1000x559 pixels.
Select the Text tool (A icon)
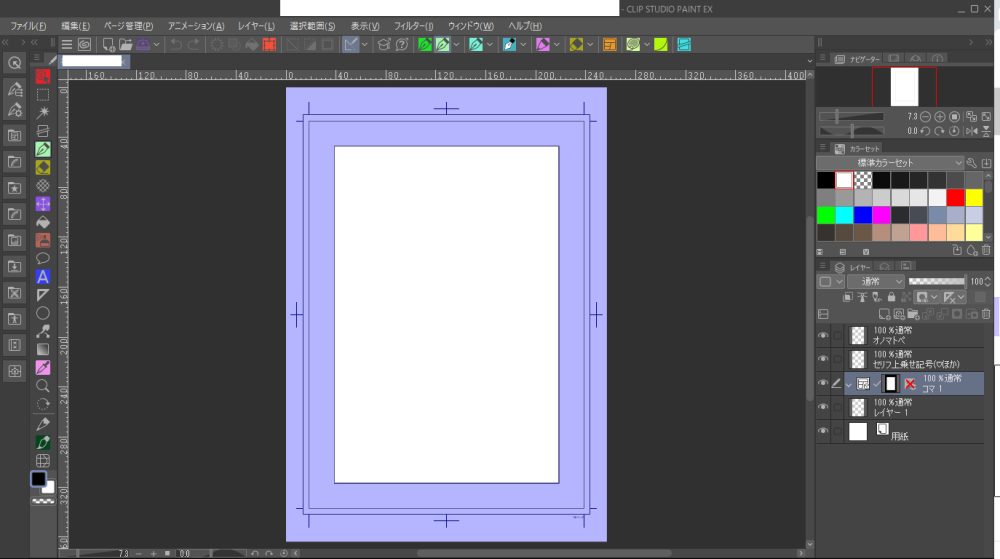[43, 277]
